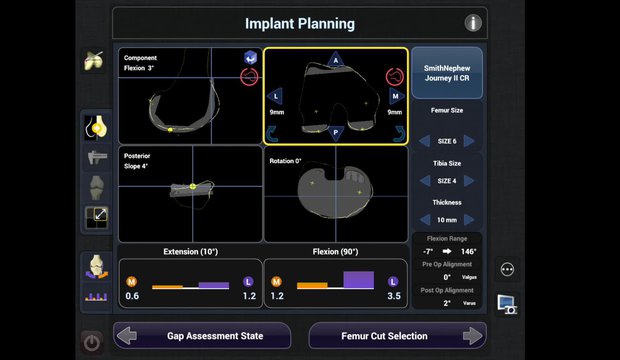The image size is (620, 360).
Task: Click the orange medial extension gap bar
Action: pos(167,287)
